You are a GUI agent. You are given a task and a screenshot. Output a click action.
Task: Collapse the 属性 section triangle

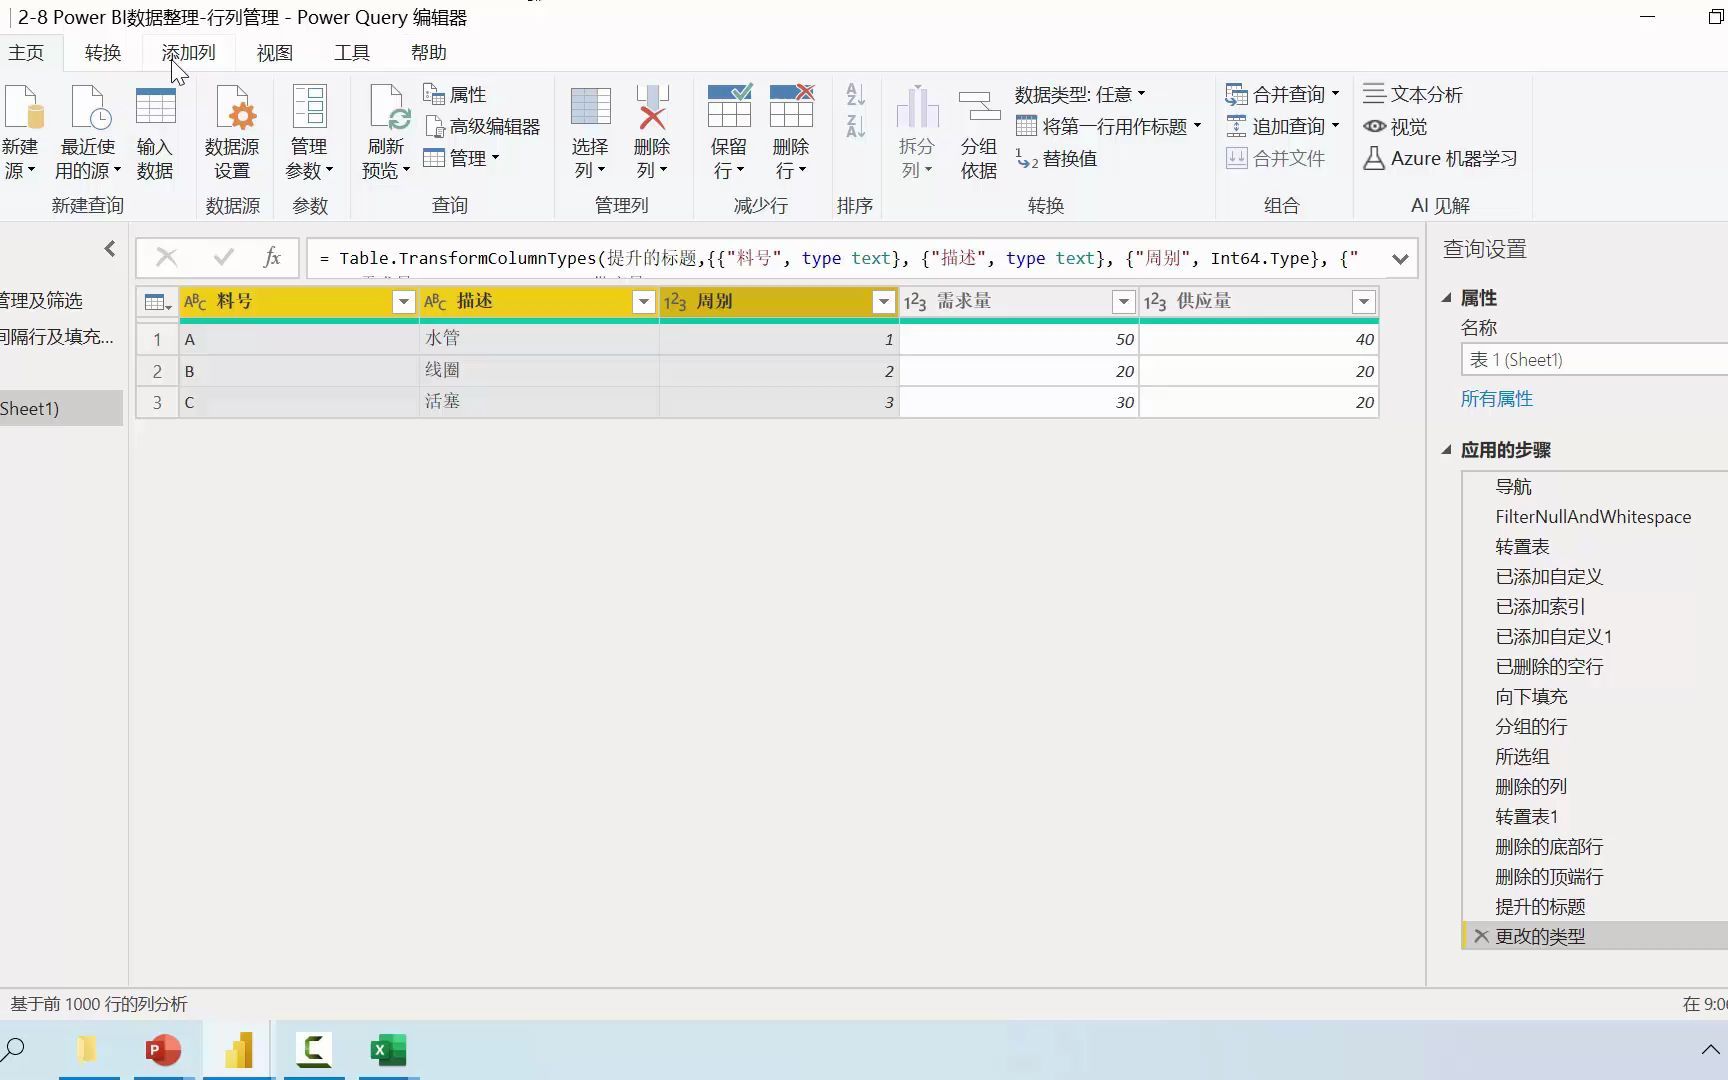point(1446,298)
